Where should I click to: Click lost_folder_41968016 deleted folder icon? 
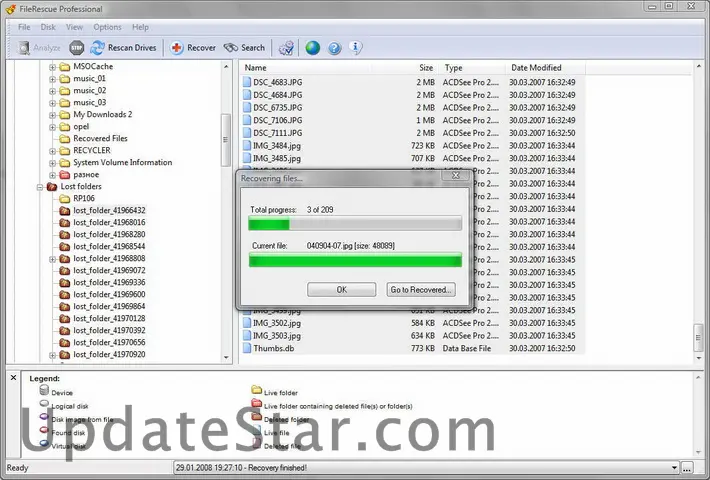(65, 222)
